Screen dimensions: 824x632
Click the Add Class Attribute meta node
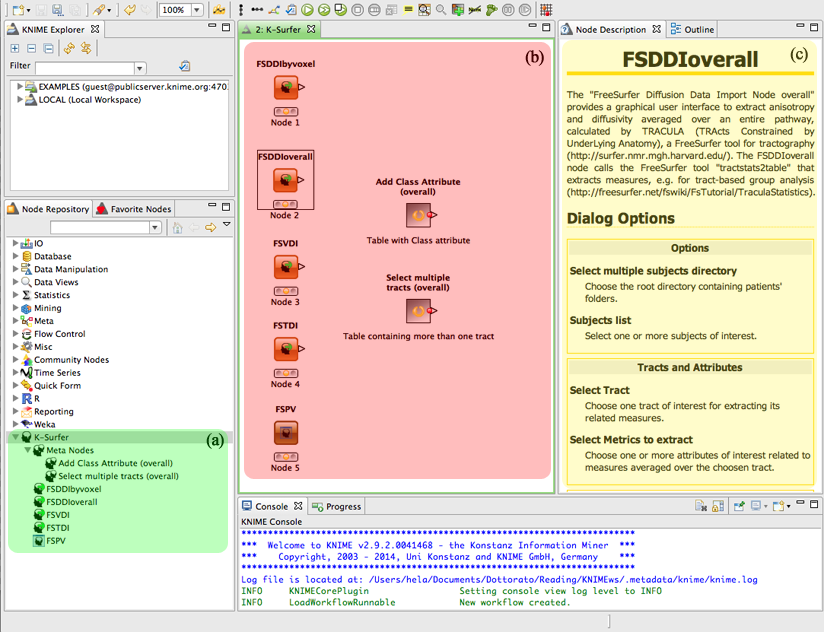pos(418,215)
